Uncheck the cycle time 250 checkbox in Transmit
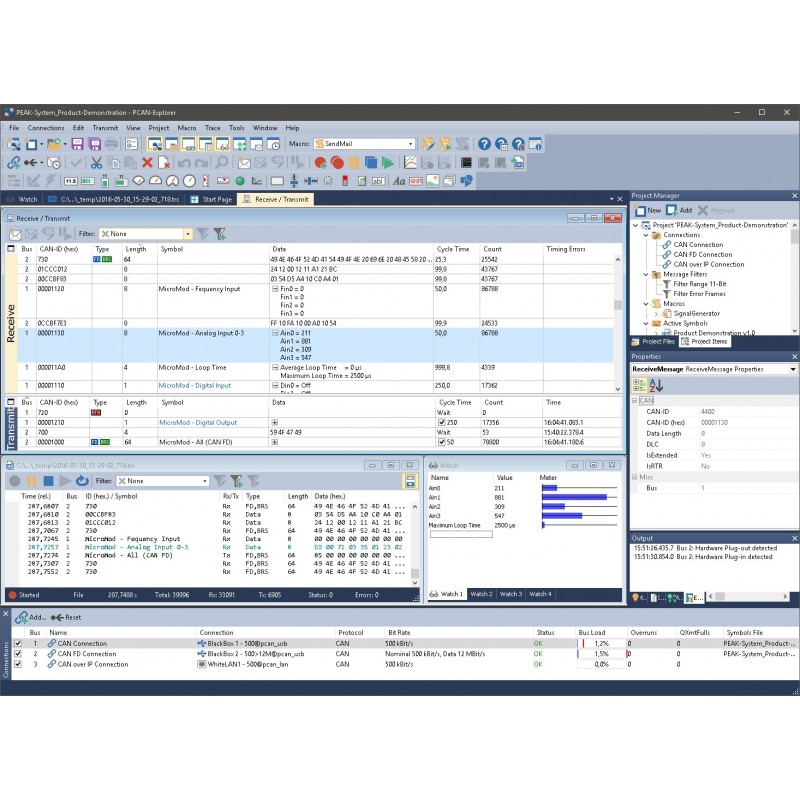The image size is (800, 800). click(442, 422)
